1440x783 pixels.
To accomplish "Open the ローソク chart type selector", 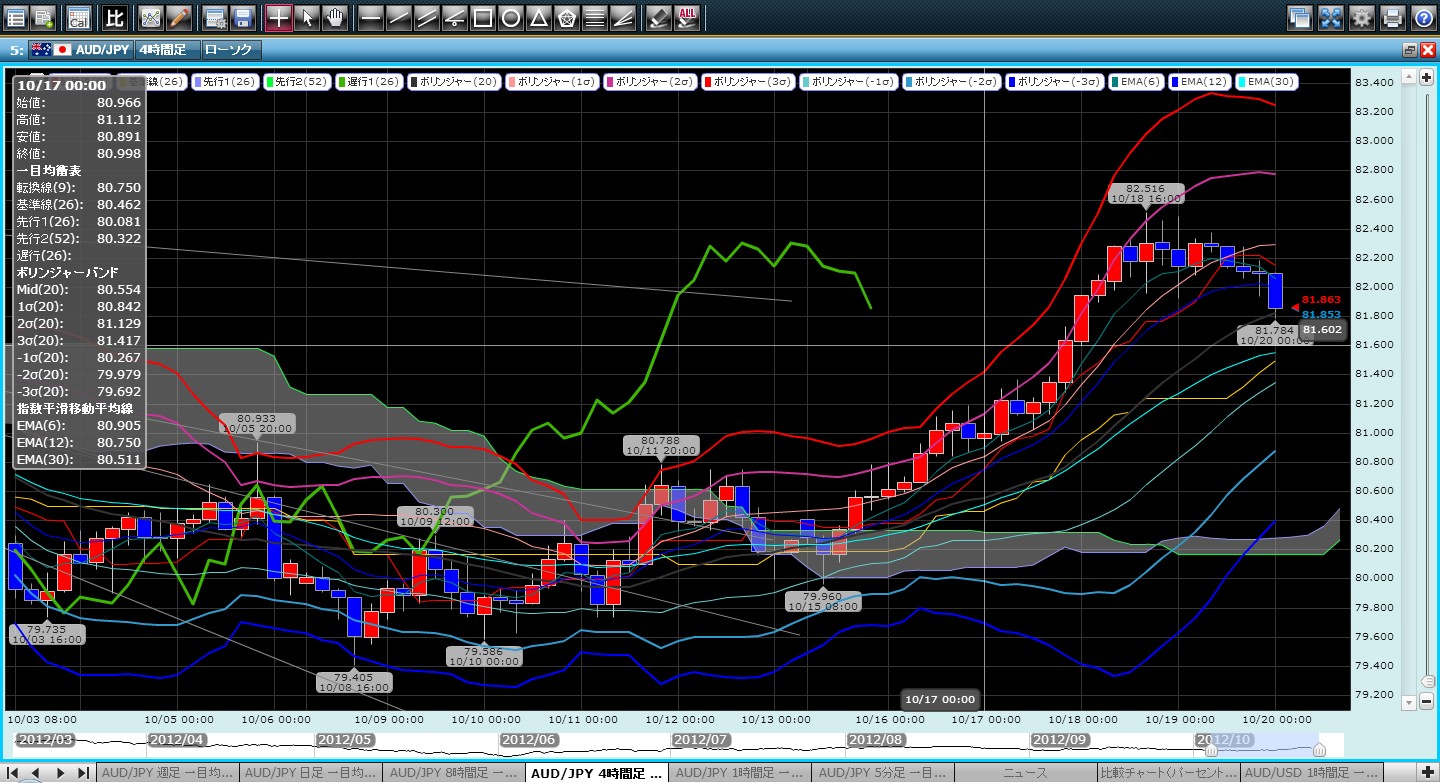I will 229,49.
